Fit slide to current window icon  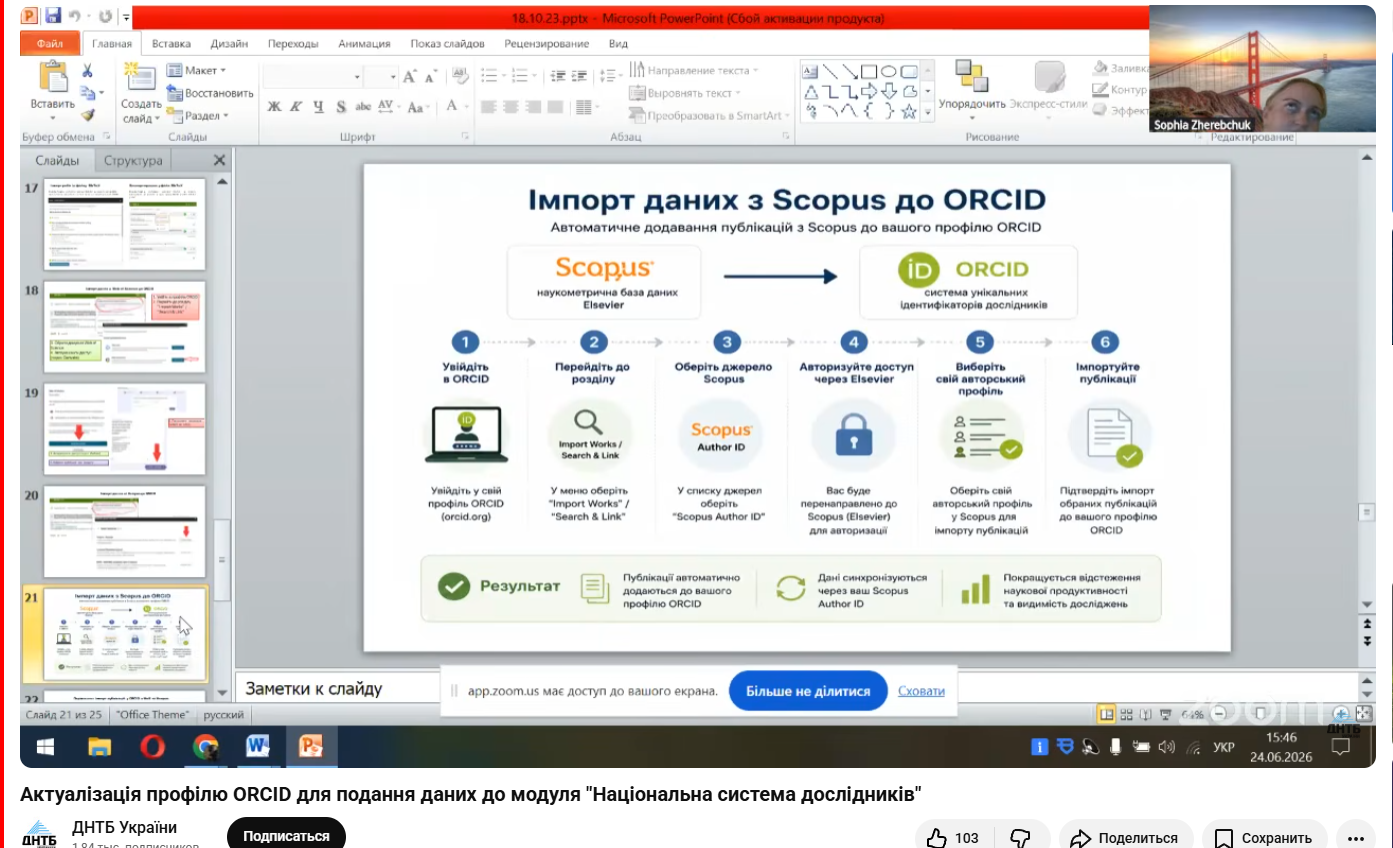(1362, 714)
